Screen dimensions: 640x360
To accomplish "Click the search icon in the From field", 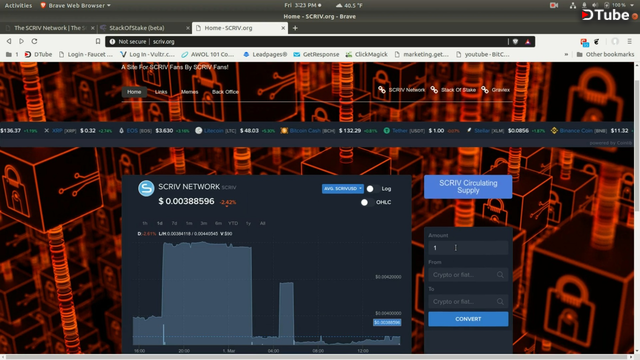I will click(500, 275).
